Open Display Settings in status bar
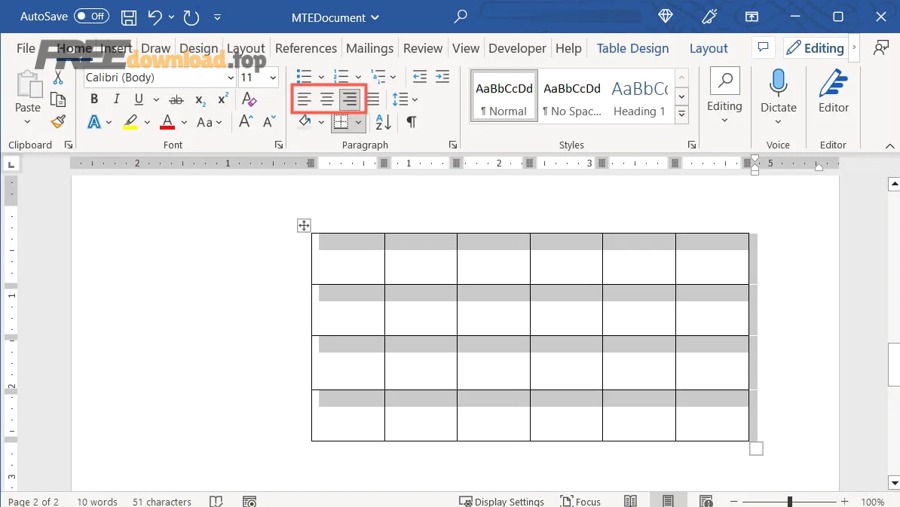Screen dimensions: 900x507 tap(501, 501)
